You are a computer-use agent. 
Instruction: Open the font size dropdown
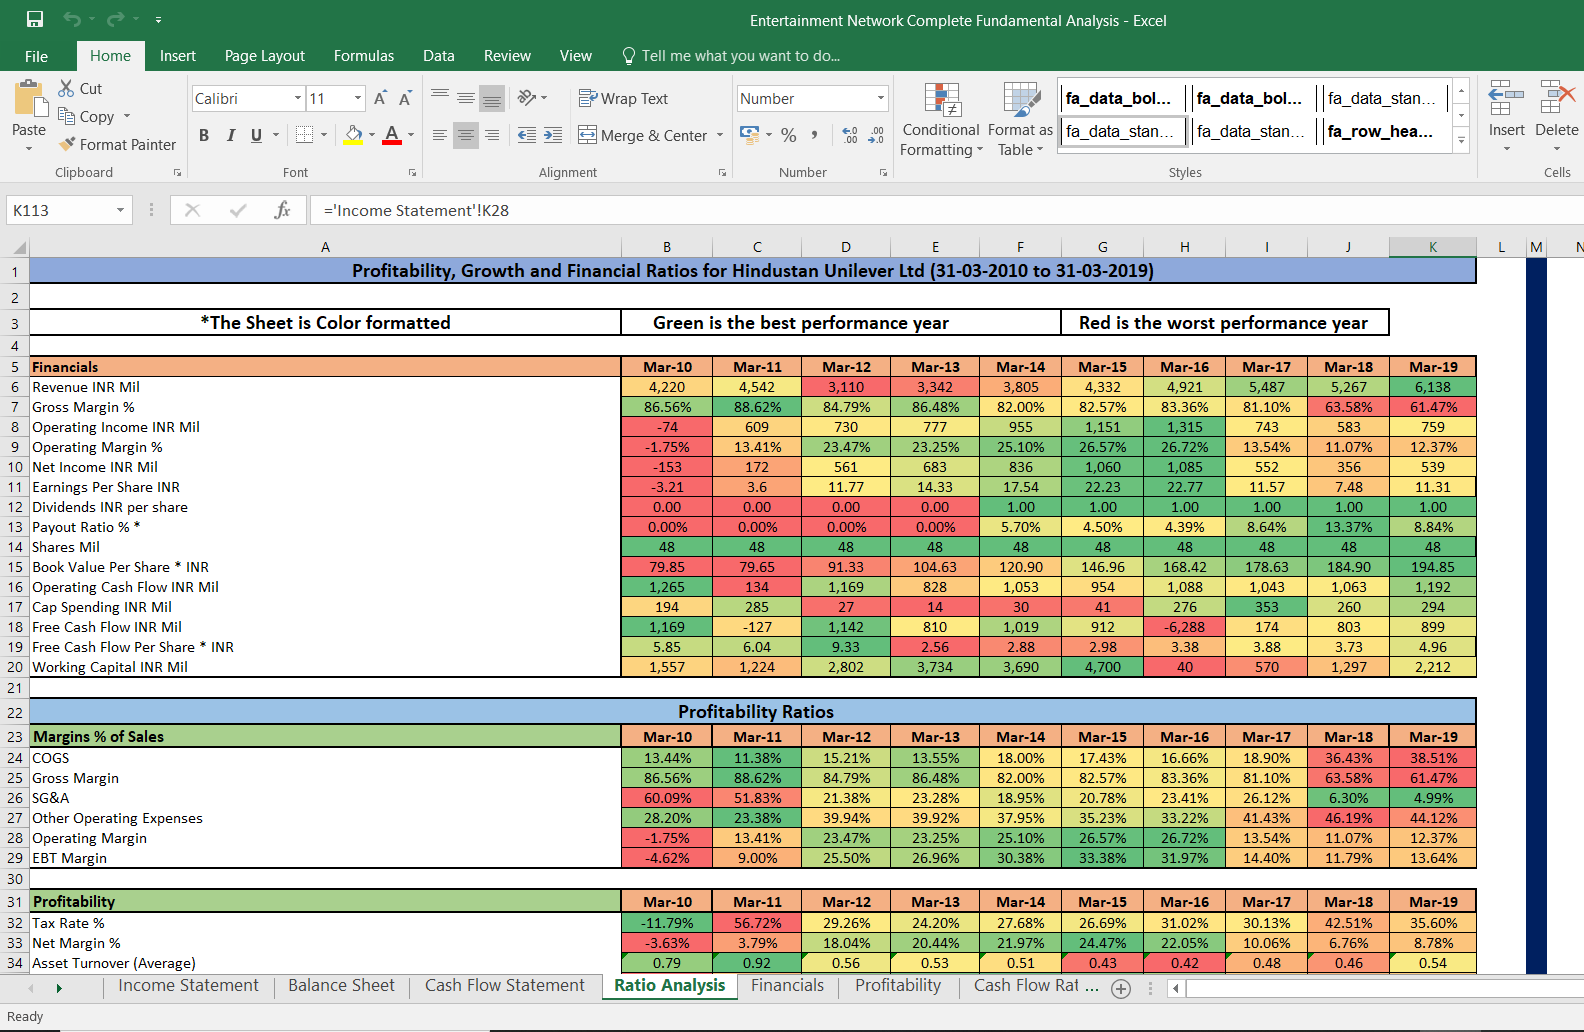(358, 98)
